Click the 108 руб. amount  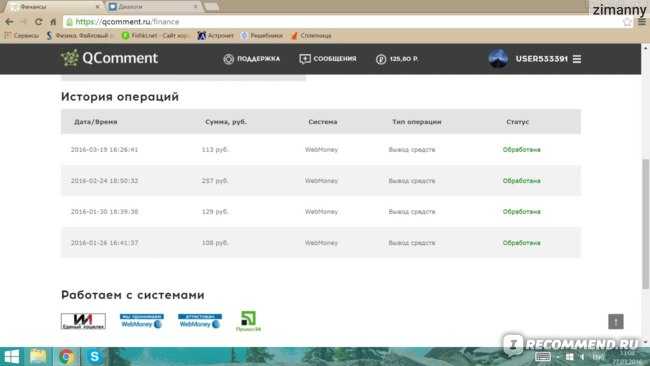[215, 243]
